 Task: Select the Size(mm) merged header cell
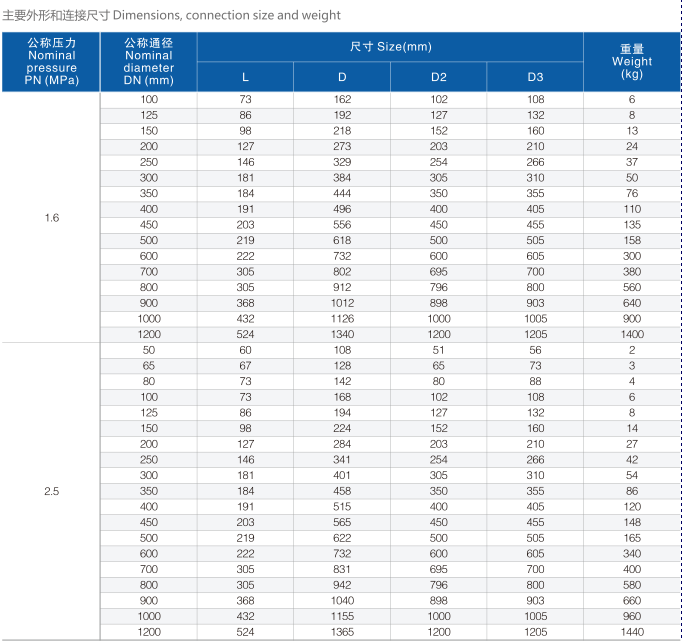pyautogui.click(x=391, y=47)
